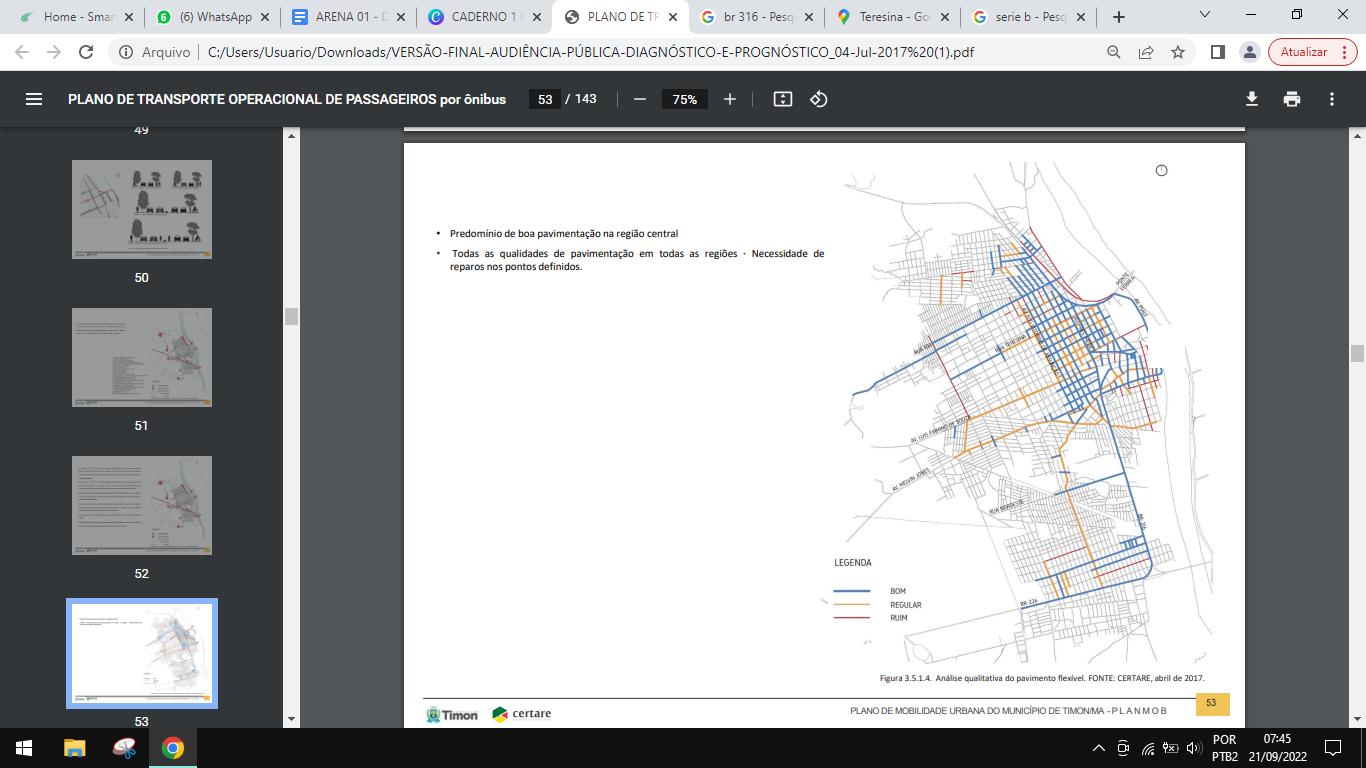Screen dimensions: 1366x768
Task: Open a new browser tab
Action: [x=1119, y=17]
